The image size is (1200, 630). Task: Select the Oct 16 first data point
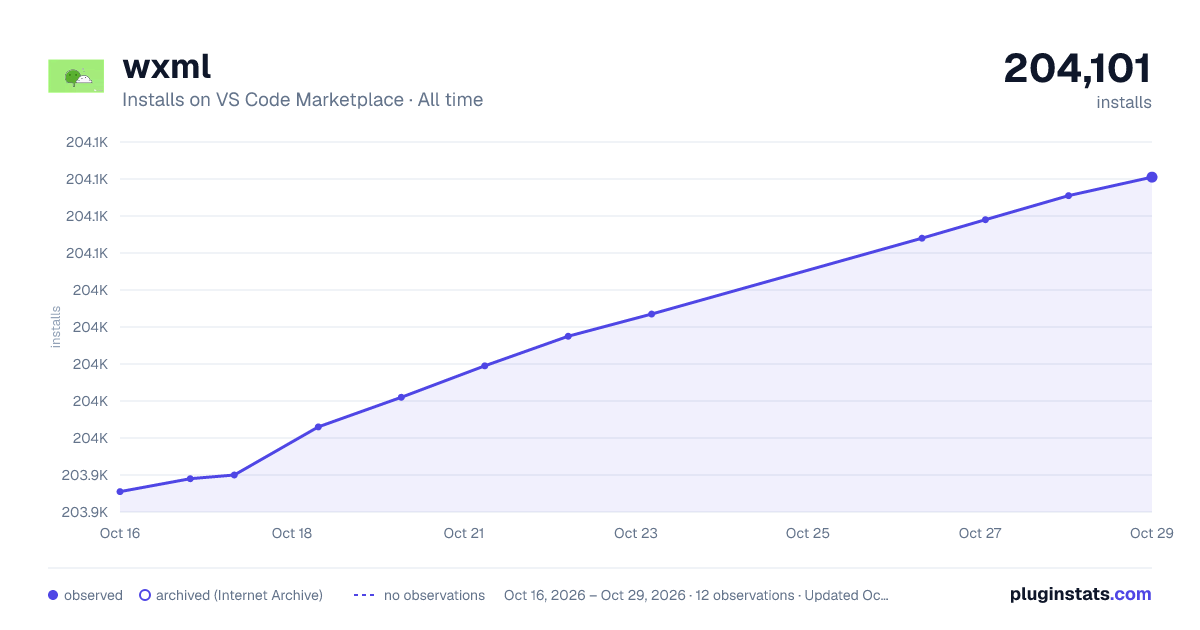(x=120, y=492)
